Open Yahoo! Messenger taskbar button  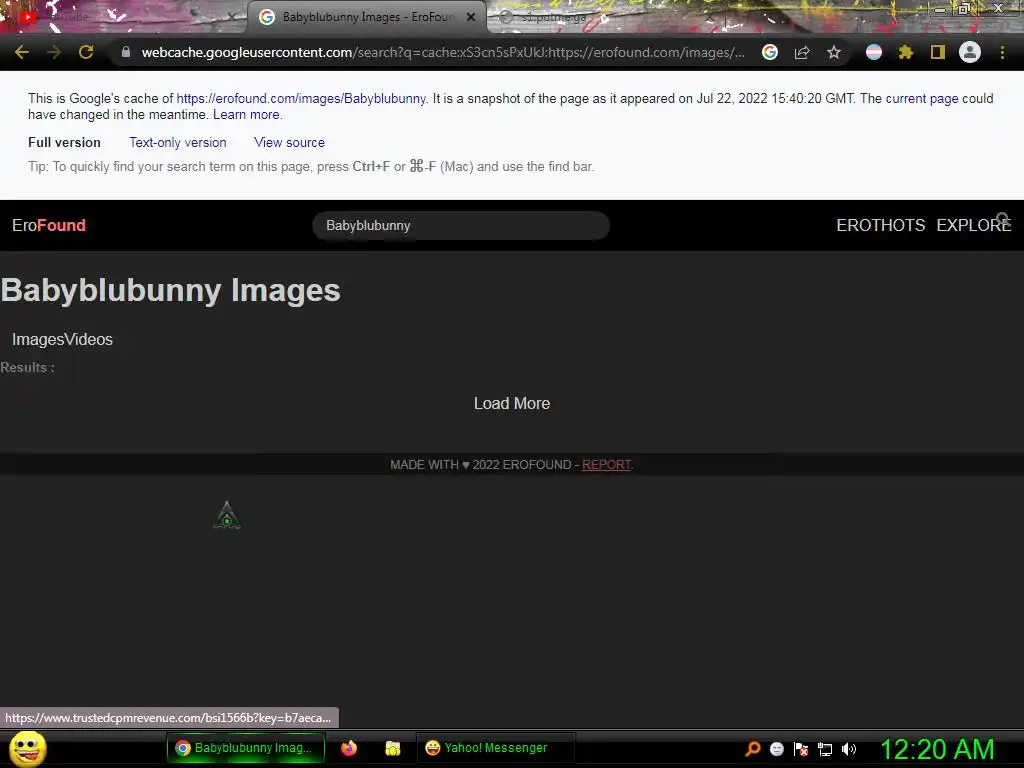[495, 748]
